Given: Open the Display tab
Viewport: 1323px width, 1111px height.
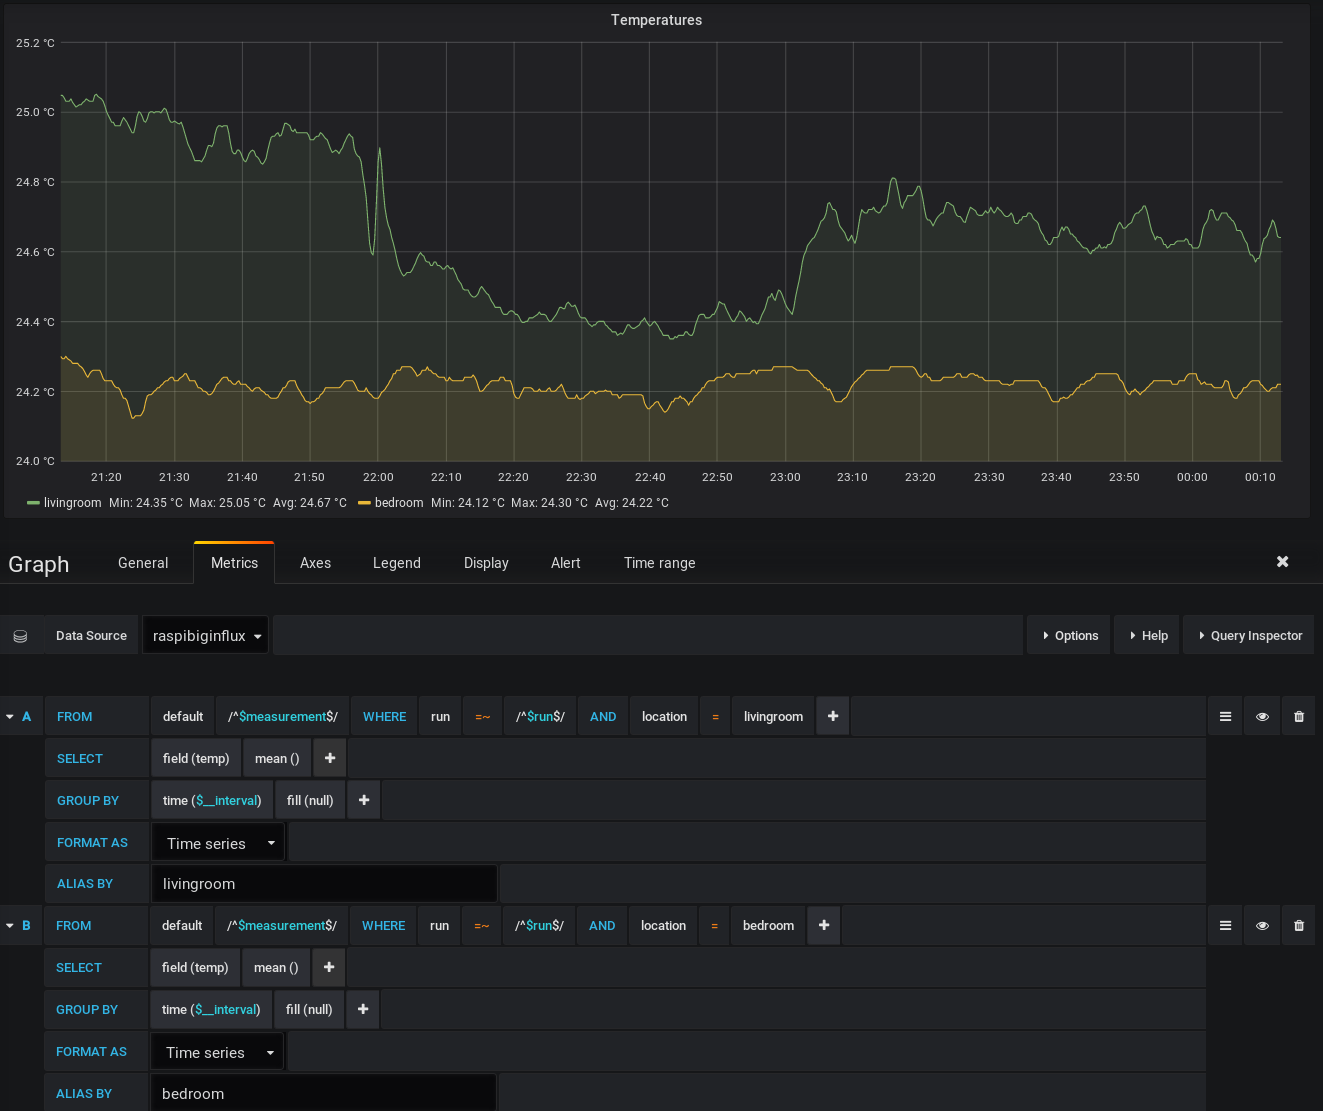Looking at the screenshot, I should point(486,563).
